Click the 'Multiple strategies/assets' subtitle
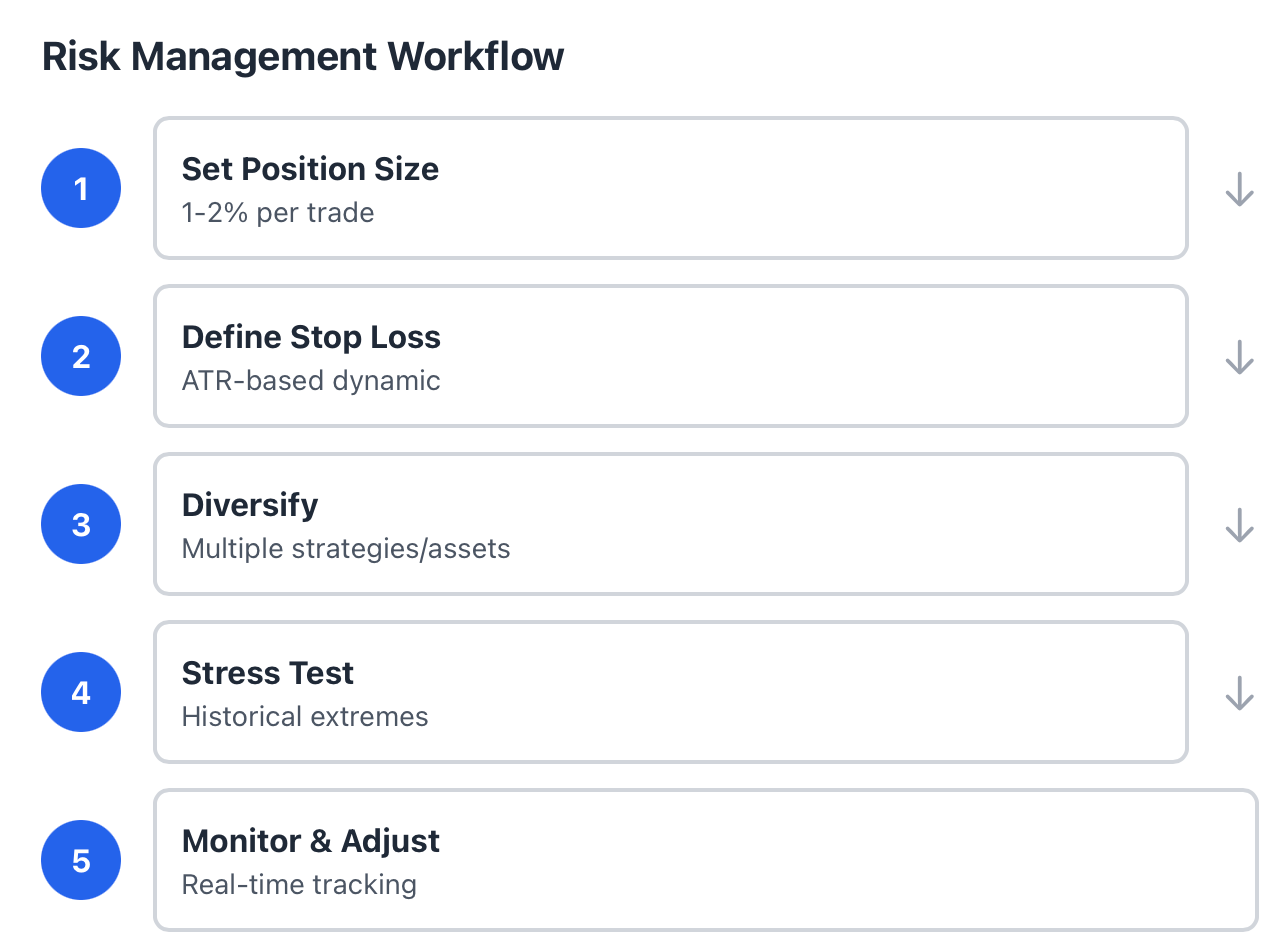 pyautogui.click(x=346, y=549)
